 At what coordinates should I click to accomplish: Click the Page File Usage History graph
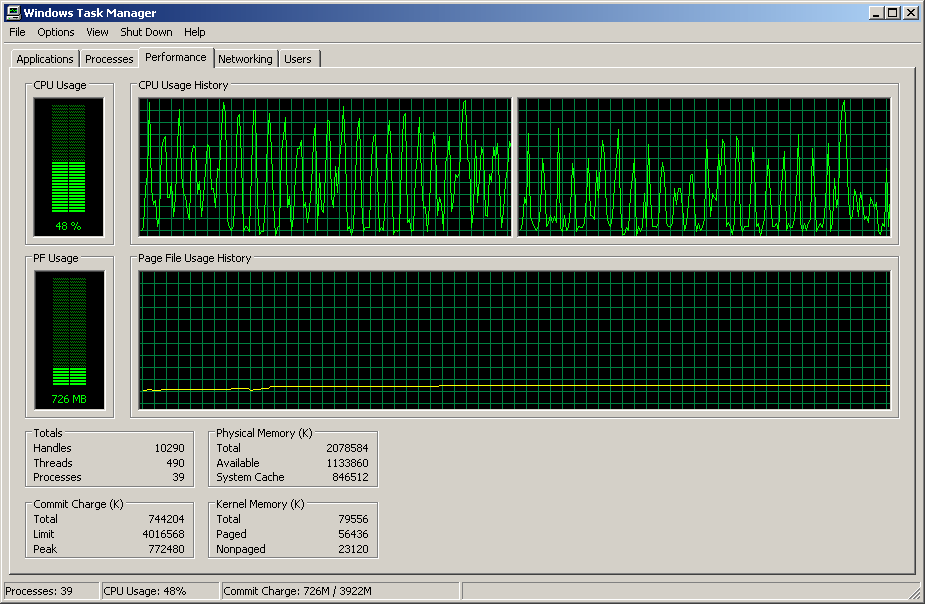coord(514,340)
